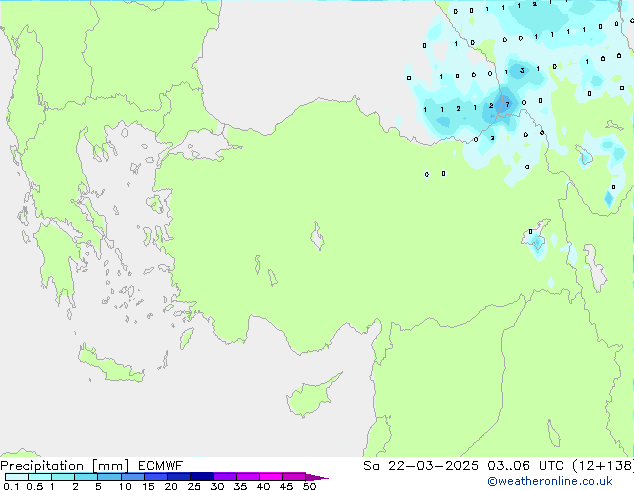Pick the 40–45 mm magenta legend swatch
The image size is (634, 490).
[x=271, y=477]
